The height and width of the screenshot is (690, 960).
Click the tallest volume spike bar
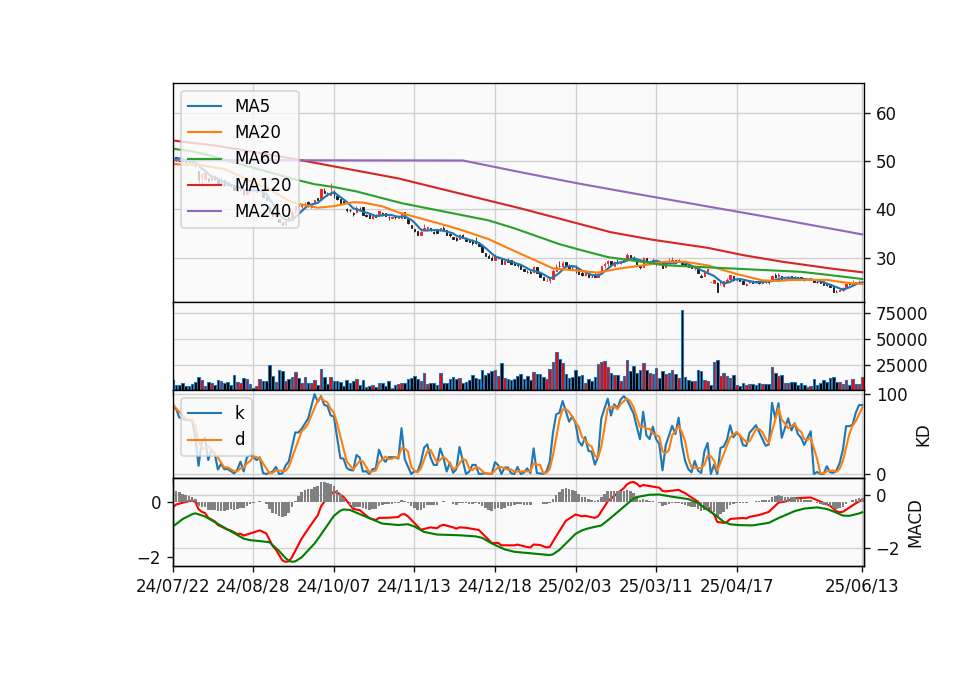[x=682, y=351]
